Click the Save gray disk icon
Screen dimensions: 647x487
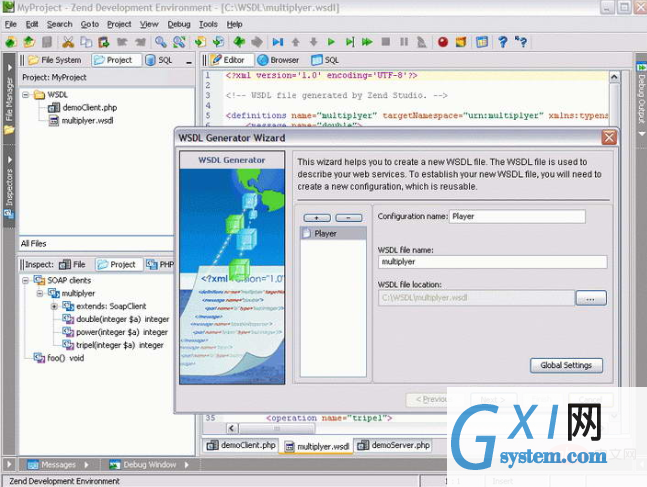47,42
